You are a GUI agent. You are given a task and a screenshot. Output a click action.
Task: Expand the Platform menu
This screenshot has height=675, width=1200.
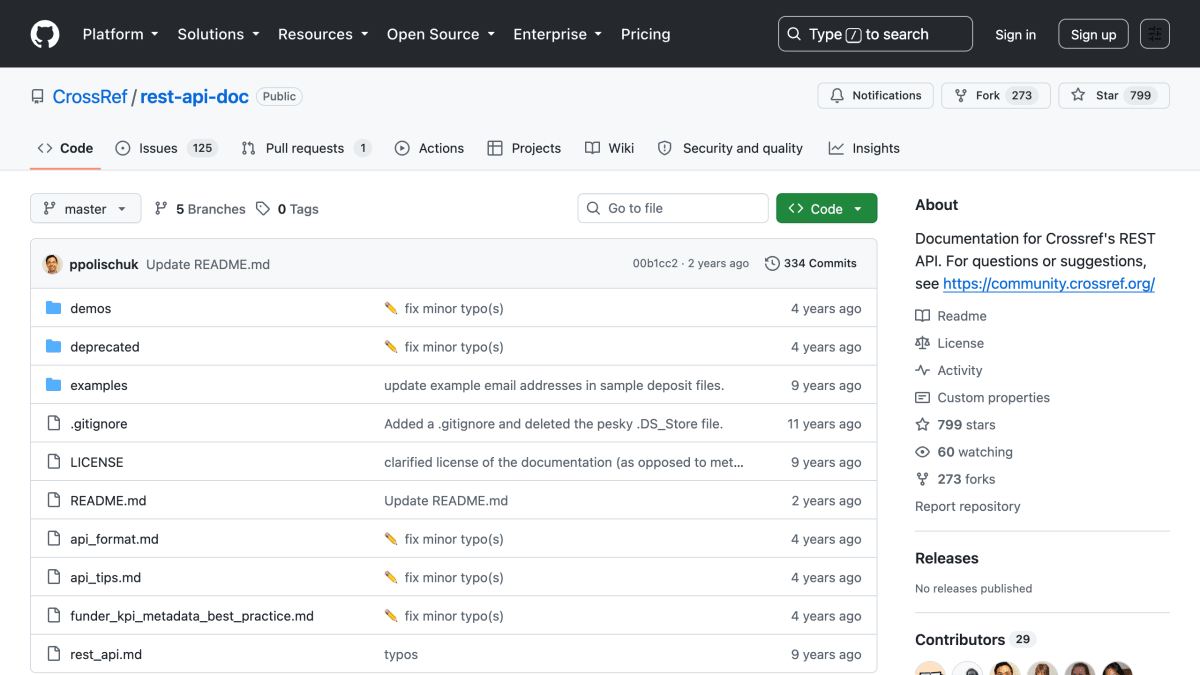(120, 34)
